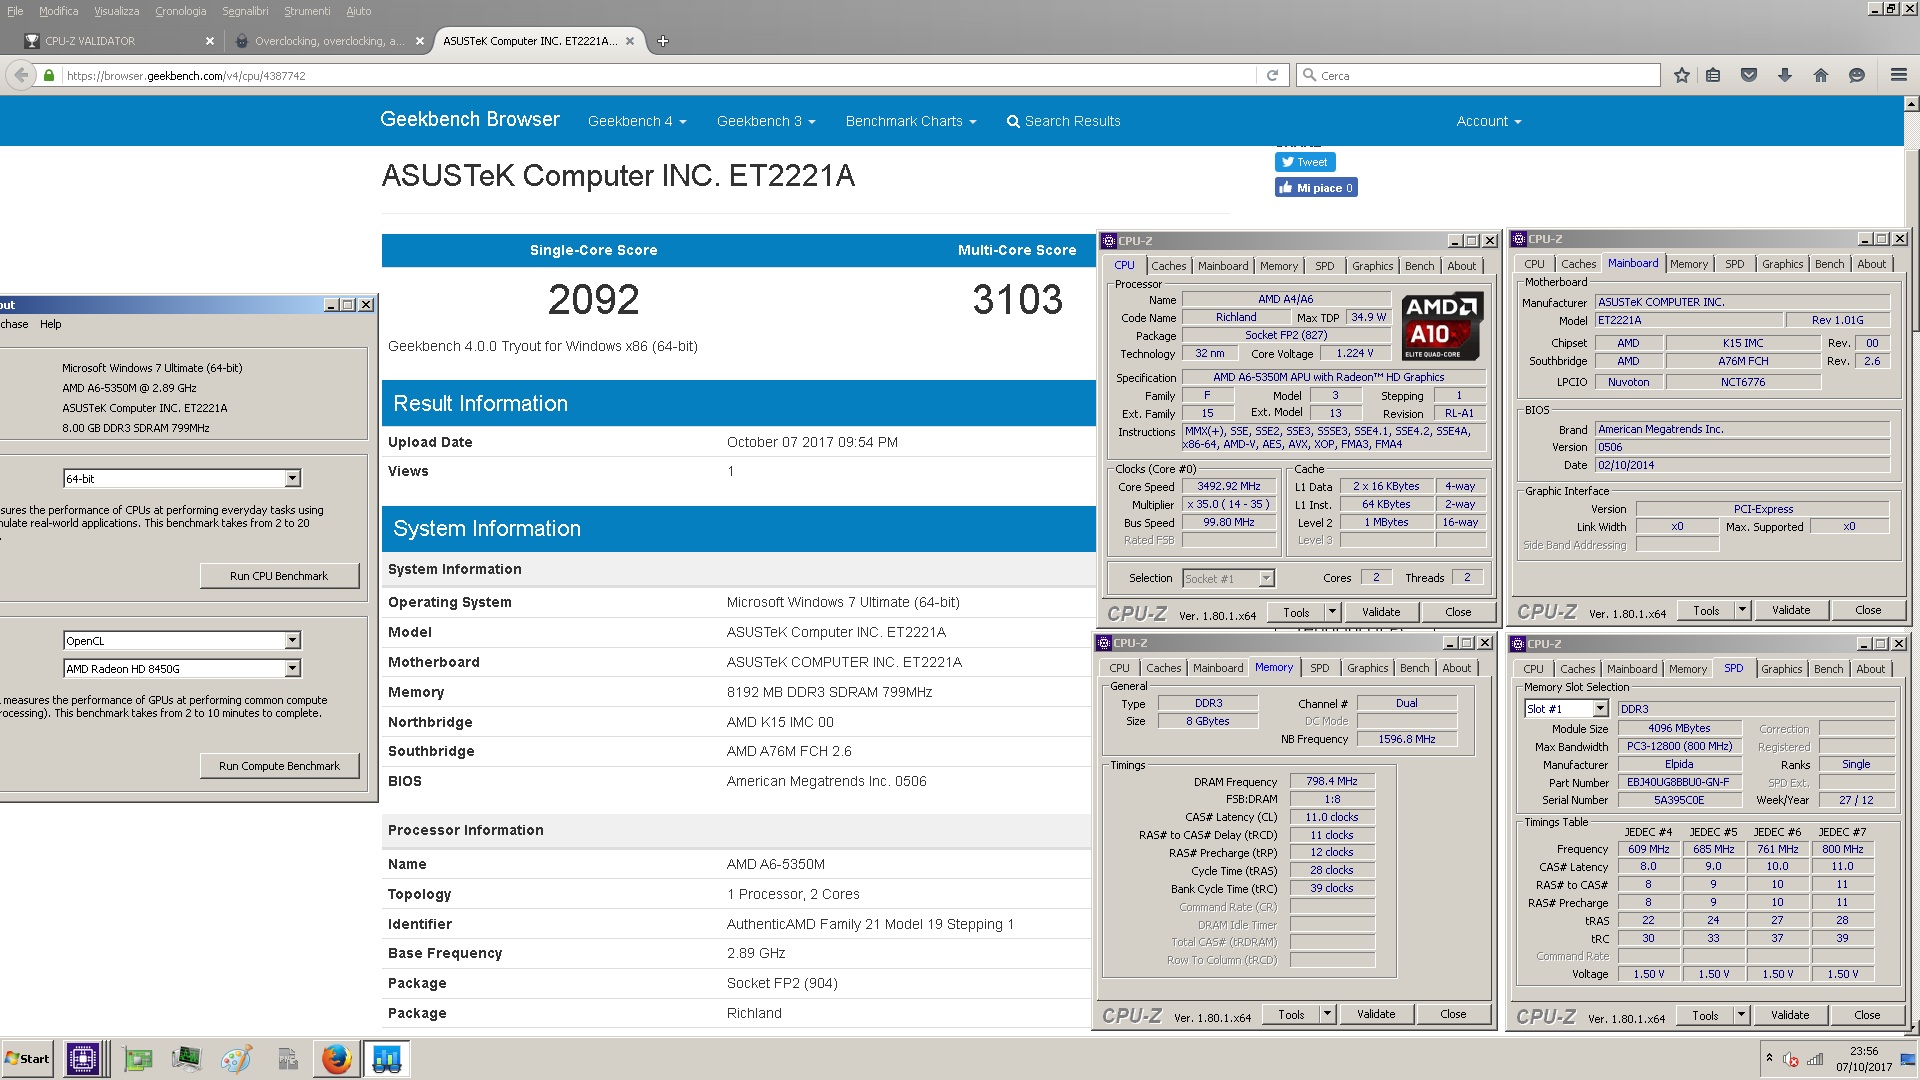Open the system monitor taskbar icon
This screenshot has width=1920, height=1080.
186,1059
